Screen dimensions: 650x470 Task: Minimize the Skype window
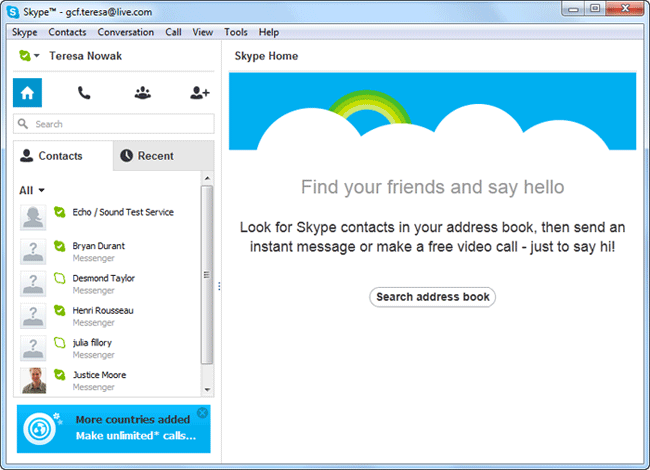point(573,9)
